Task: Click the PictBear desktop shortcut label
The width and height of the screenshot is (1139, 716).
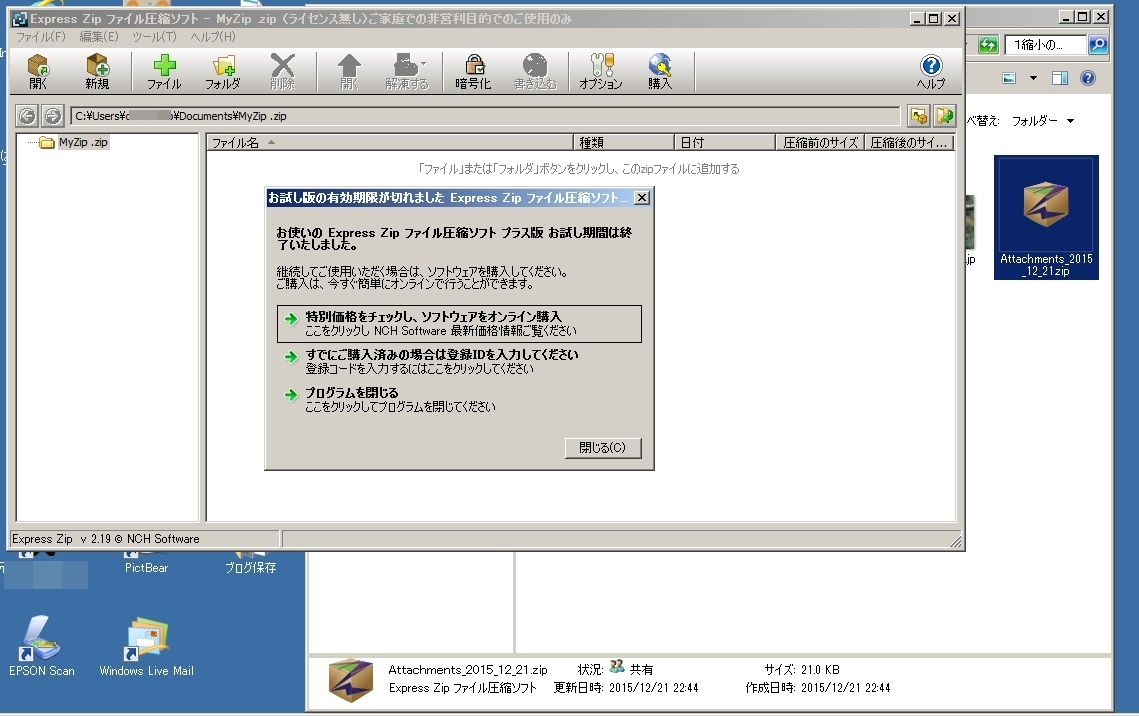Action: pos(146,568)
